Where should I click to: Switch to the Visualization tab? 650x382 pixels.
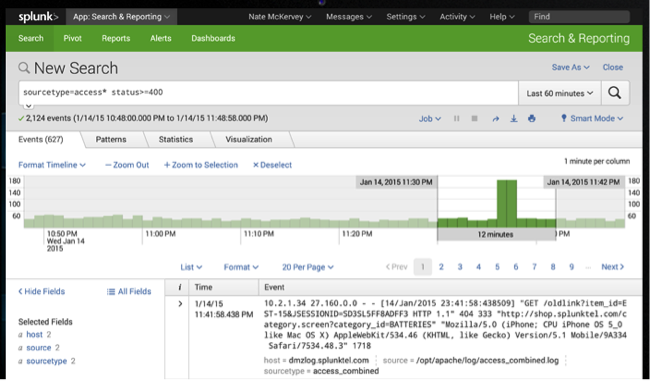pyautogui.click(x=249, y=140)
